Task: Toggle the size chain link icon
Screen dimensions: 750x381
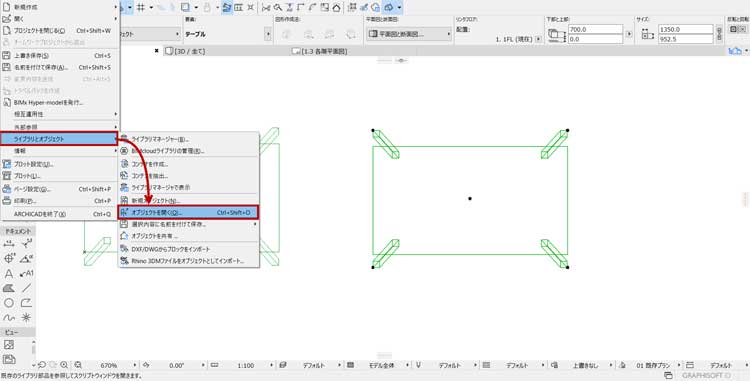Action: [x=719, y=34]
